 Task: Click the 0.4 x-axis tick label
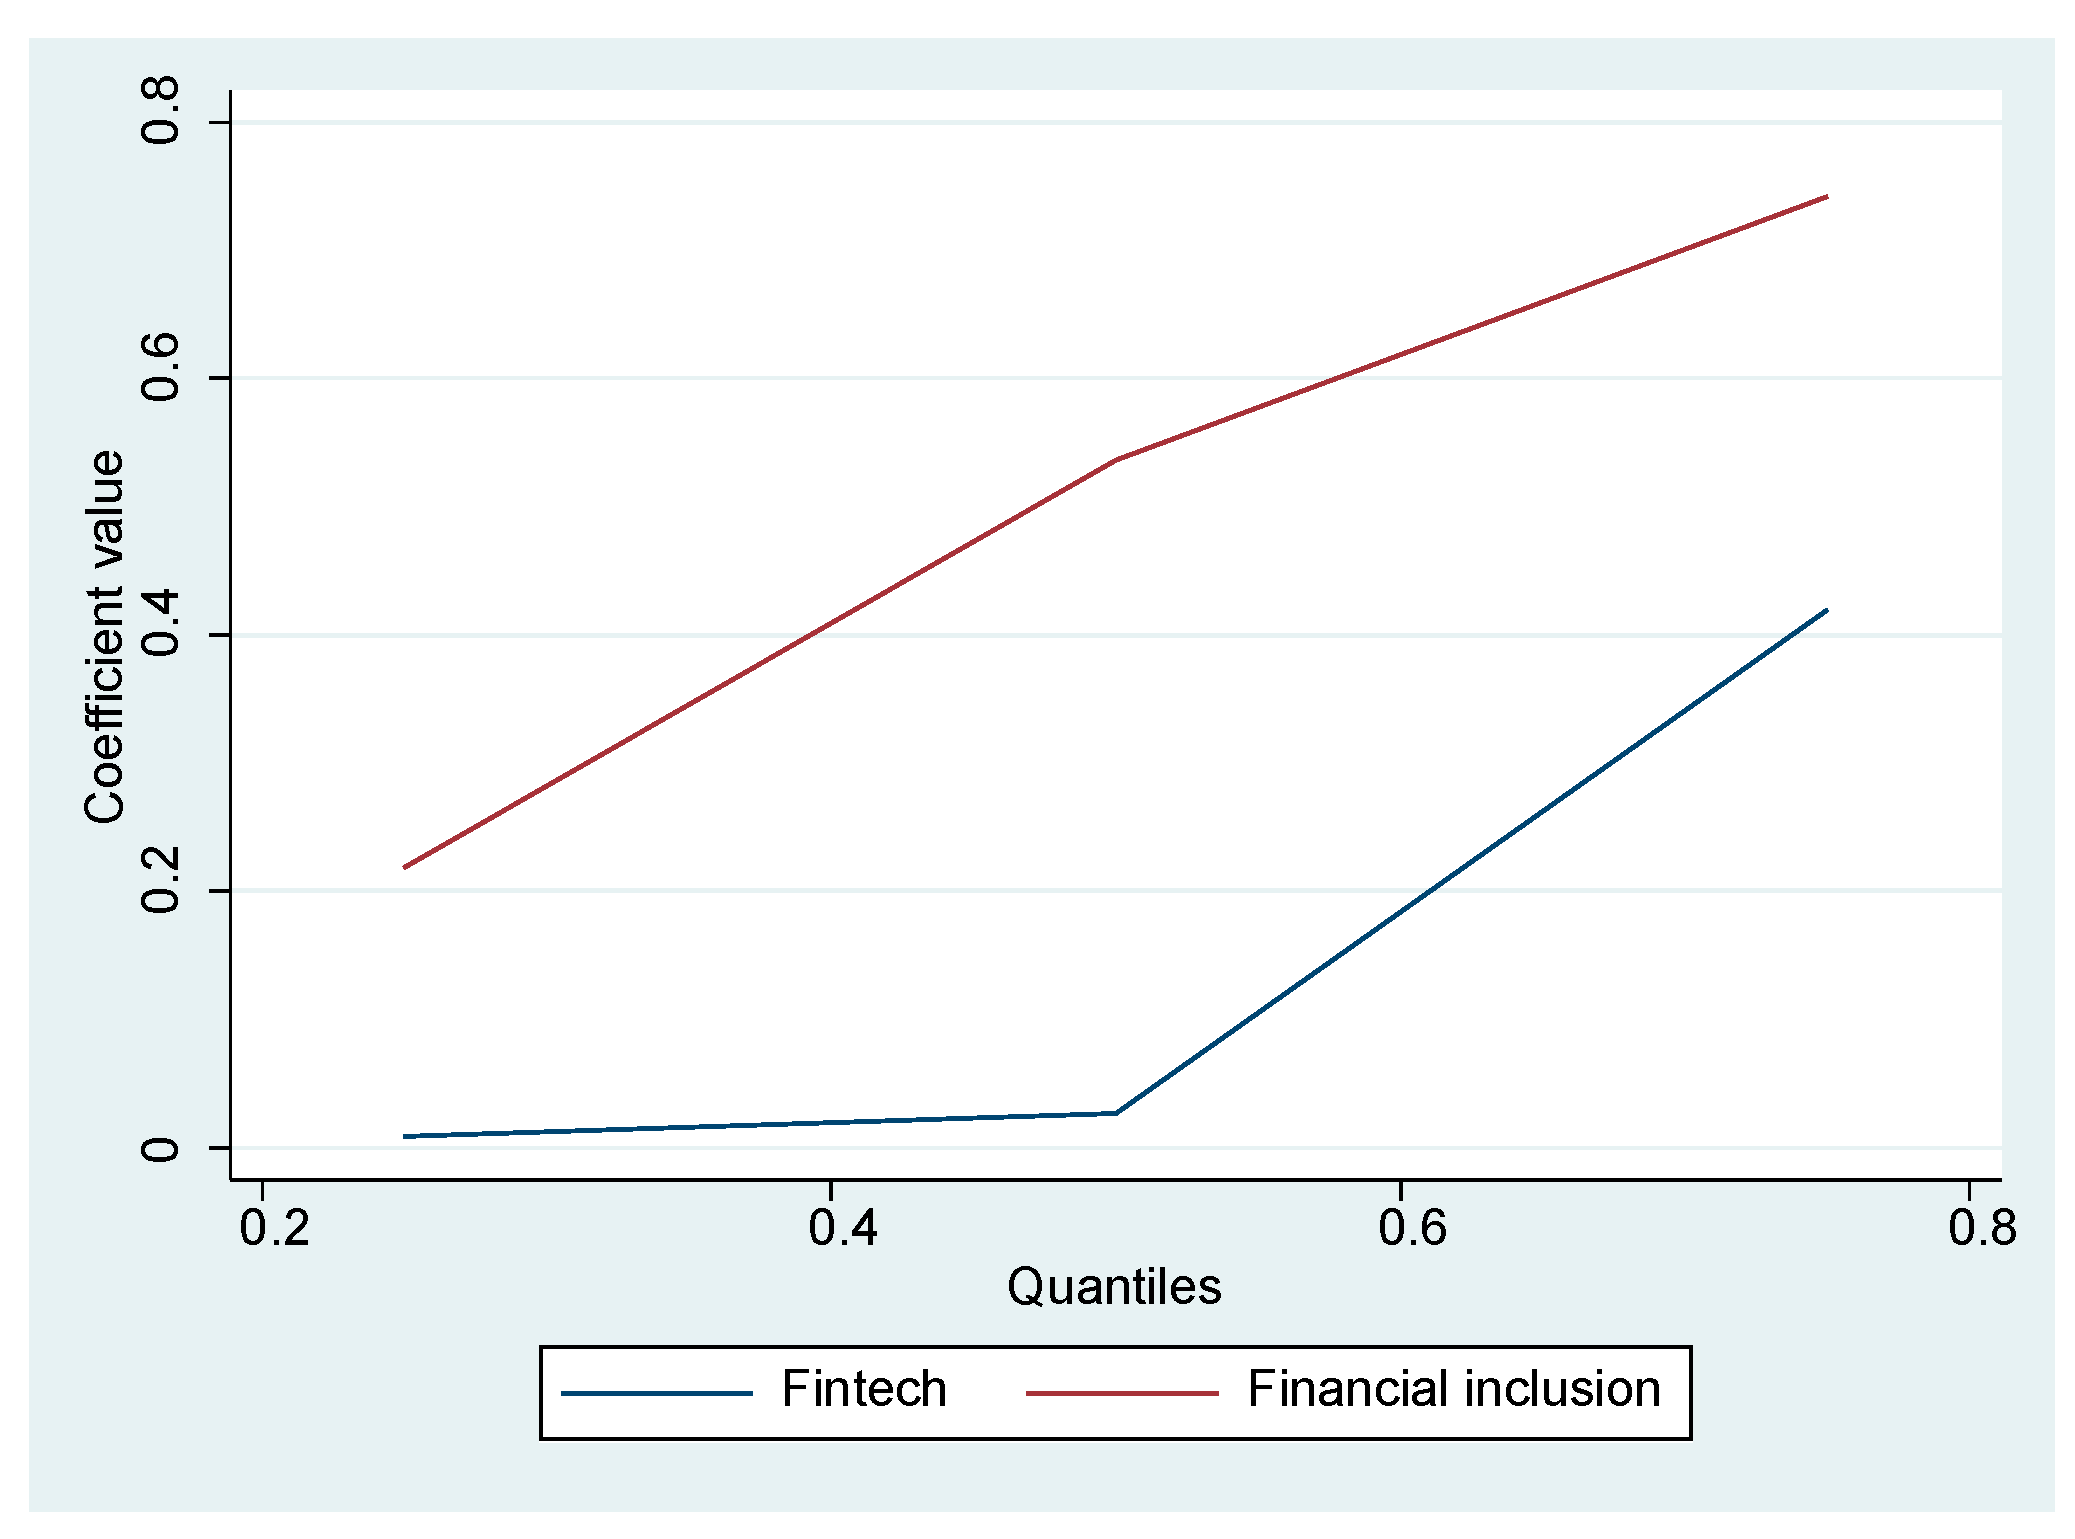(x=843, y=1227)
